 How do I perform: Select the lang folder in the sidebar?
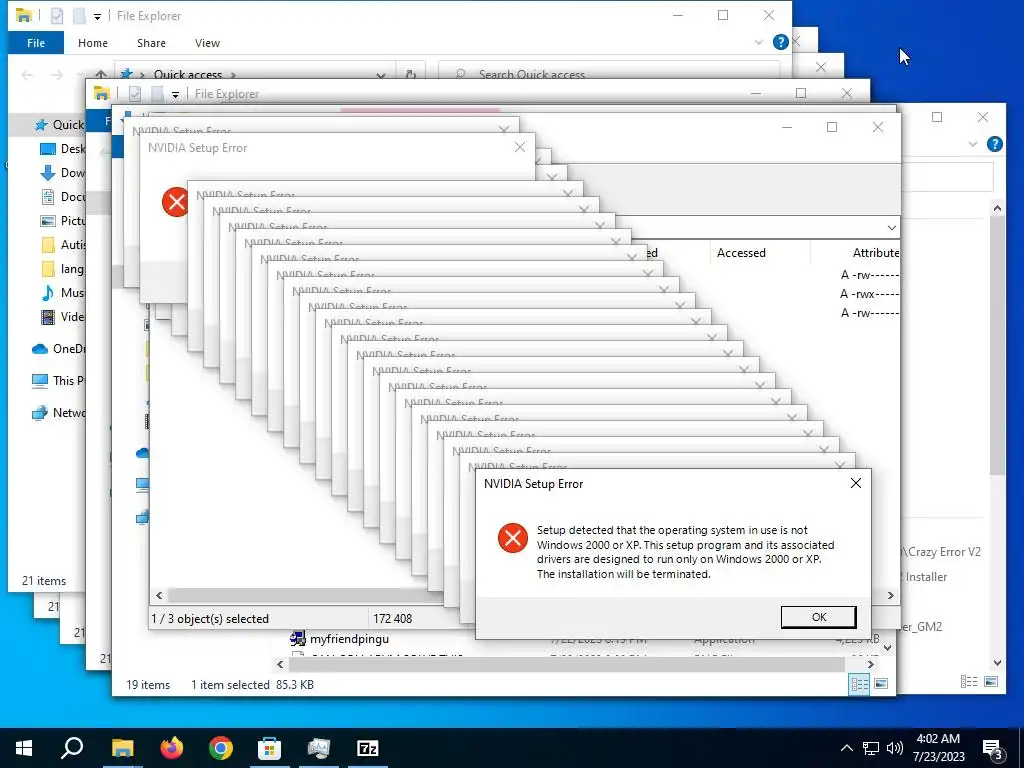pyautogui.click(x=63, y=269)
